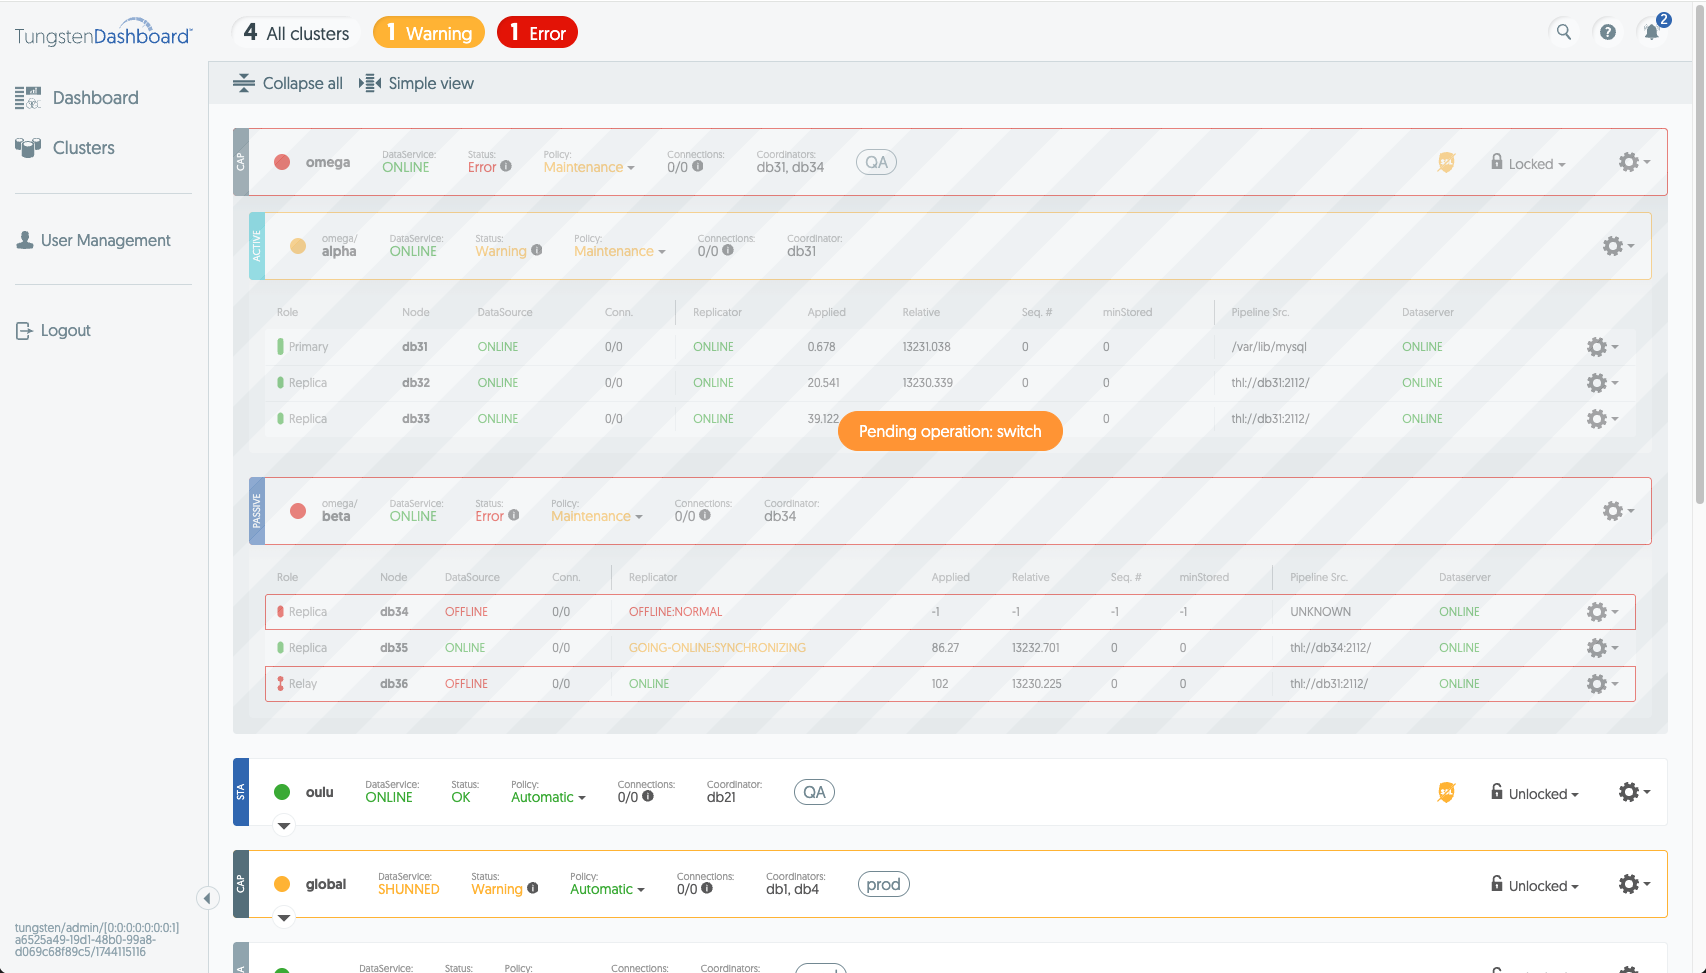
Task: Click the alpha orange status circle
Action: click(298, 246)
